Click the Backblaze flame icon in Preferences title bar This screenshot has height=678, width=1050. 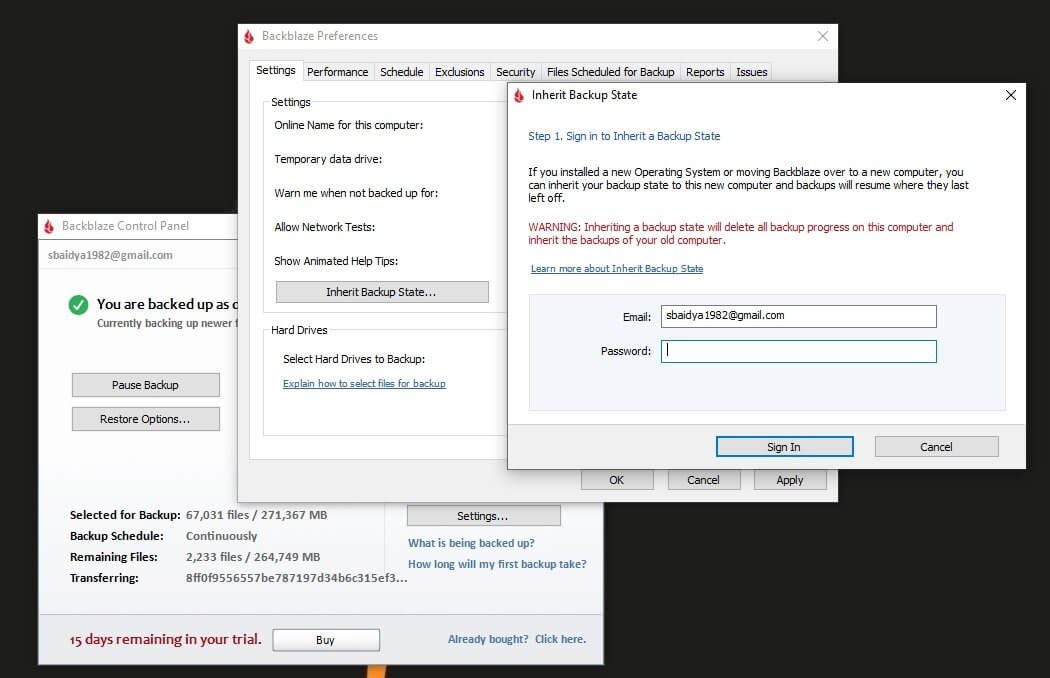pos(249,36)
